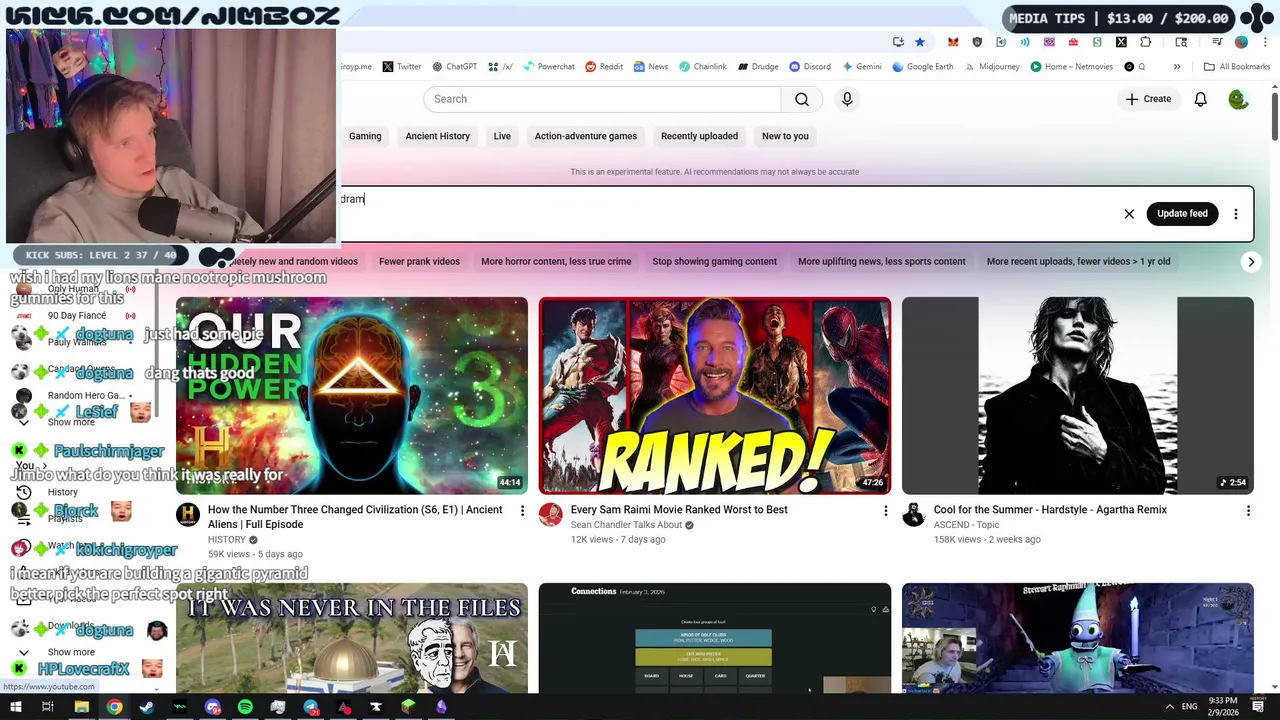The width and height of the screenshot is (1280, 720).
Task: Open Task View on taskbar
Action: (x=48, y=707)
